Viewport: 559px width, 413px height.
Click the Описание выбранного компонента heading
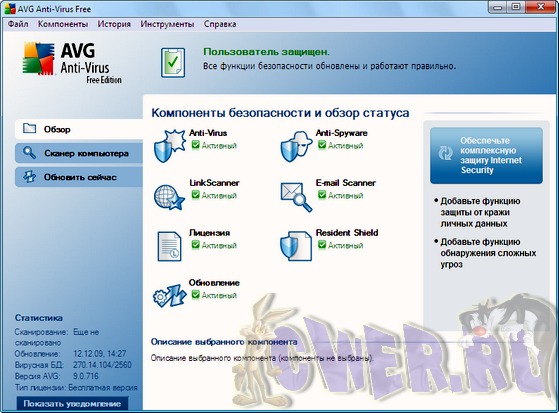coord(224,342)
